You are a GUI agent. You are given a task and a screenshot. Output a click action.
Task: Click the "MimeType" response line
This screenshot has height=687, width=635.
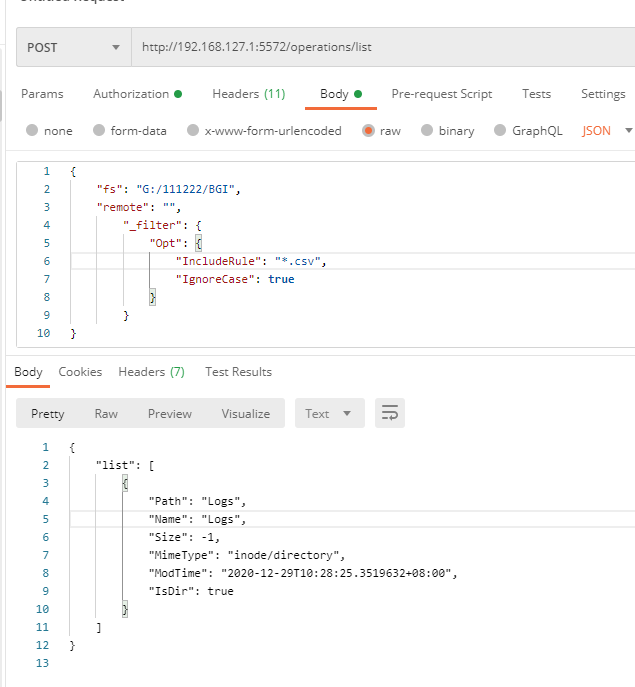pos(247,555)
